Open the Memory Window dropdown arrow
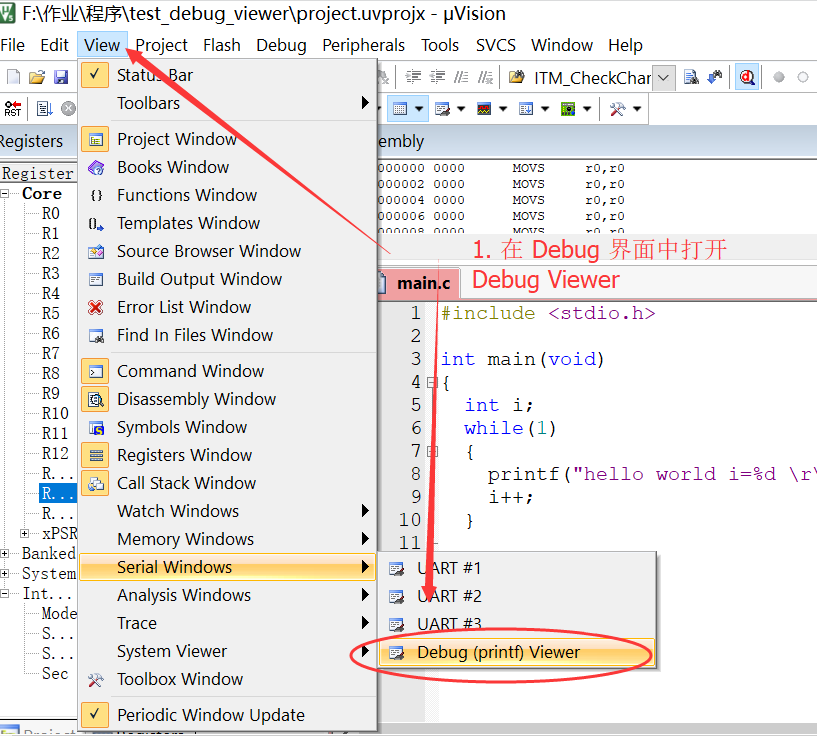 (x=419, y=109)
